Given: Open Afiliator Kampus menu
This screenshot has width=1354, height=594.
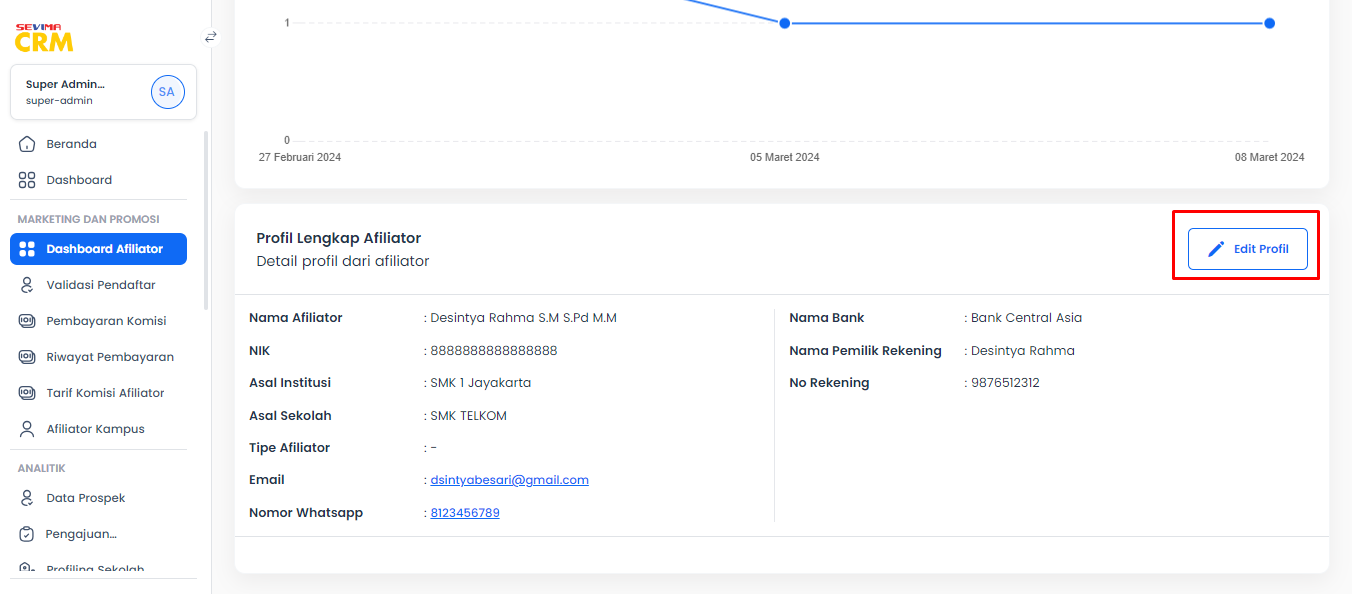Looking at the screenshot, I should [98, 429].
